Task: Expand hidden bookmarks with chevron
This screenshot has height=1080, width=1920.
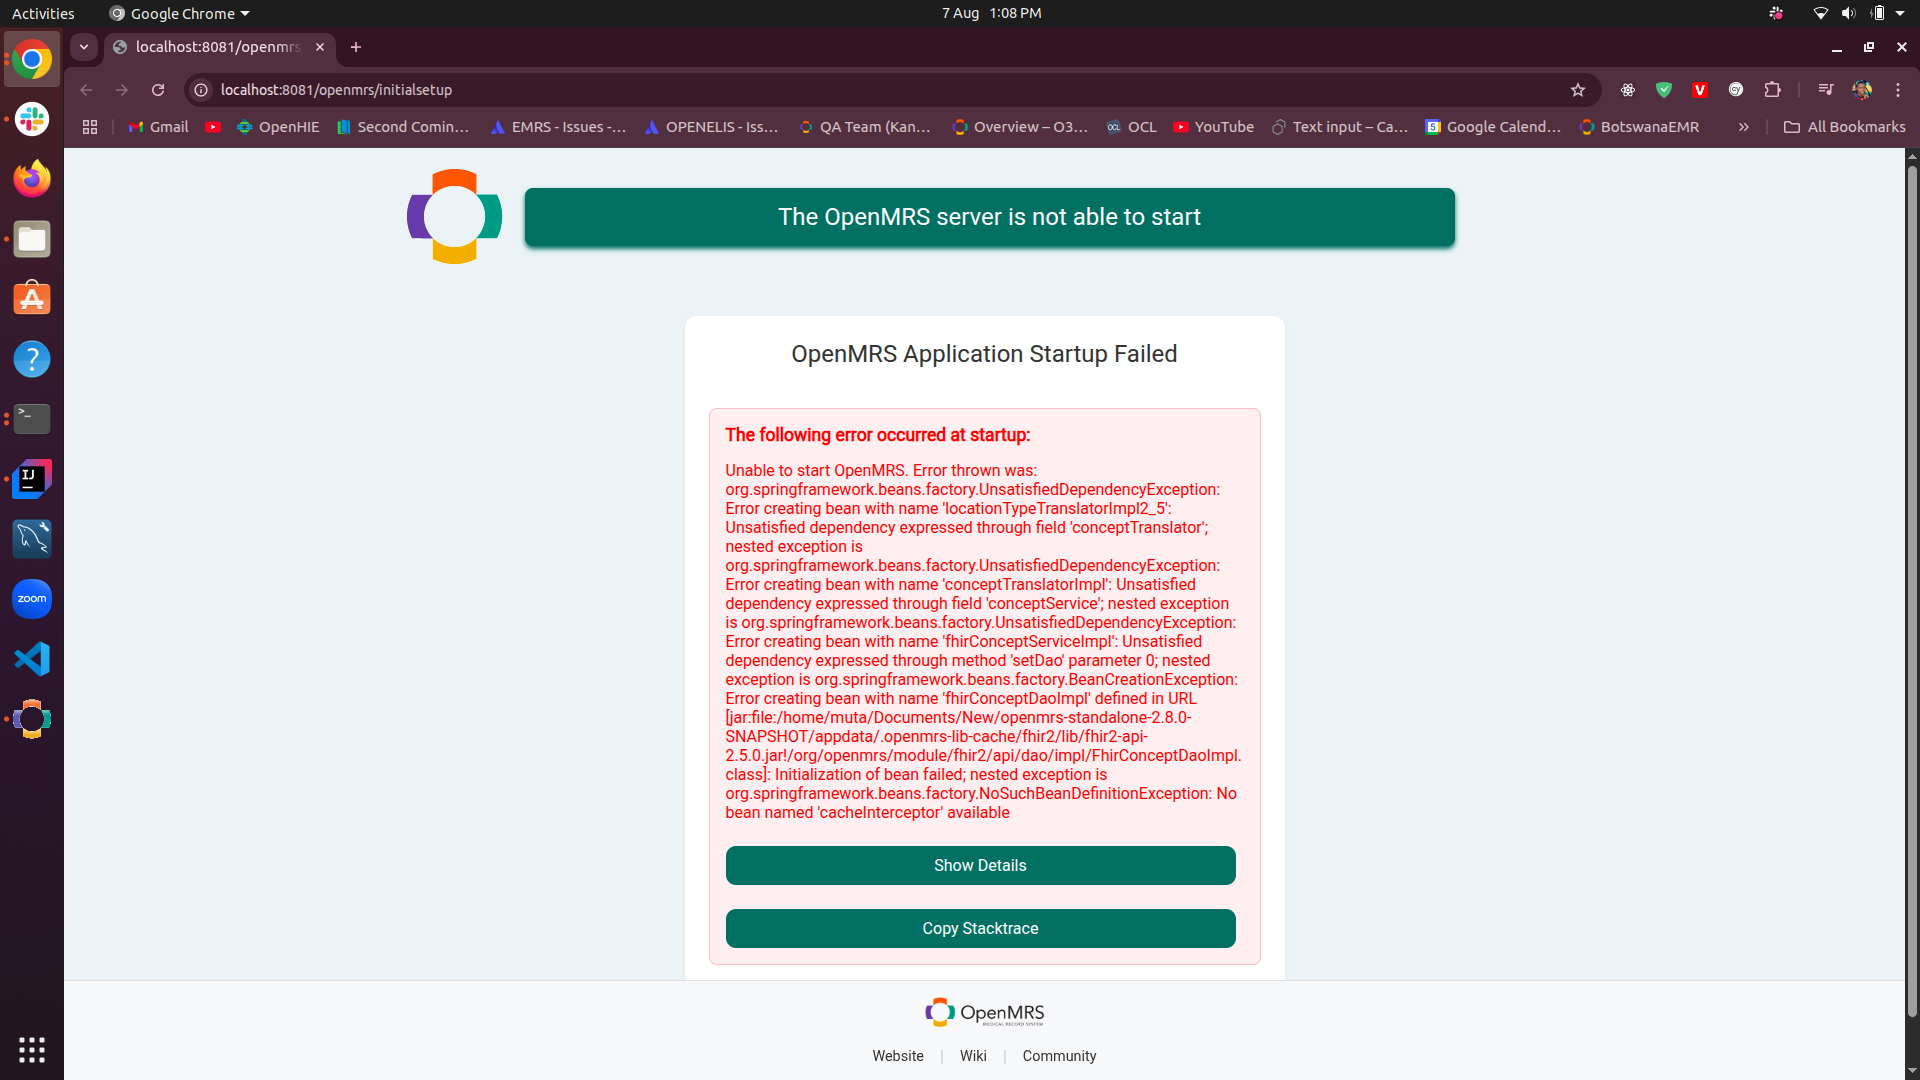Action: point(1743,127)
